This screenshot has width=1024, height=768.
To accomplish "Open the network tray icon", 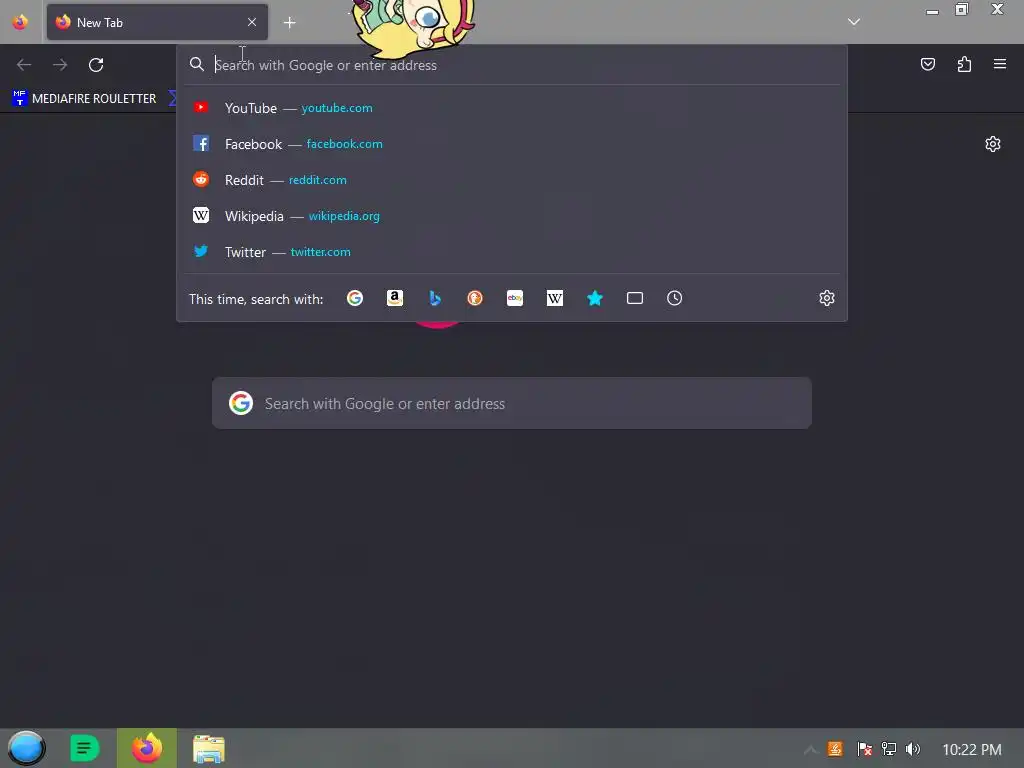I will (889, 749).
